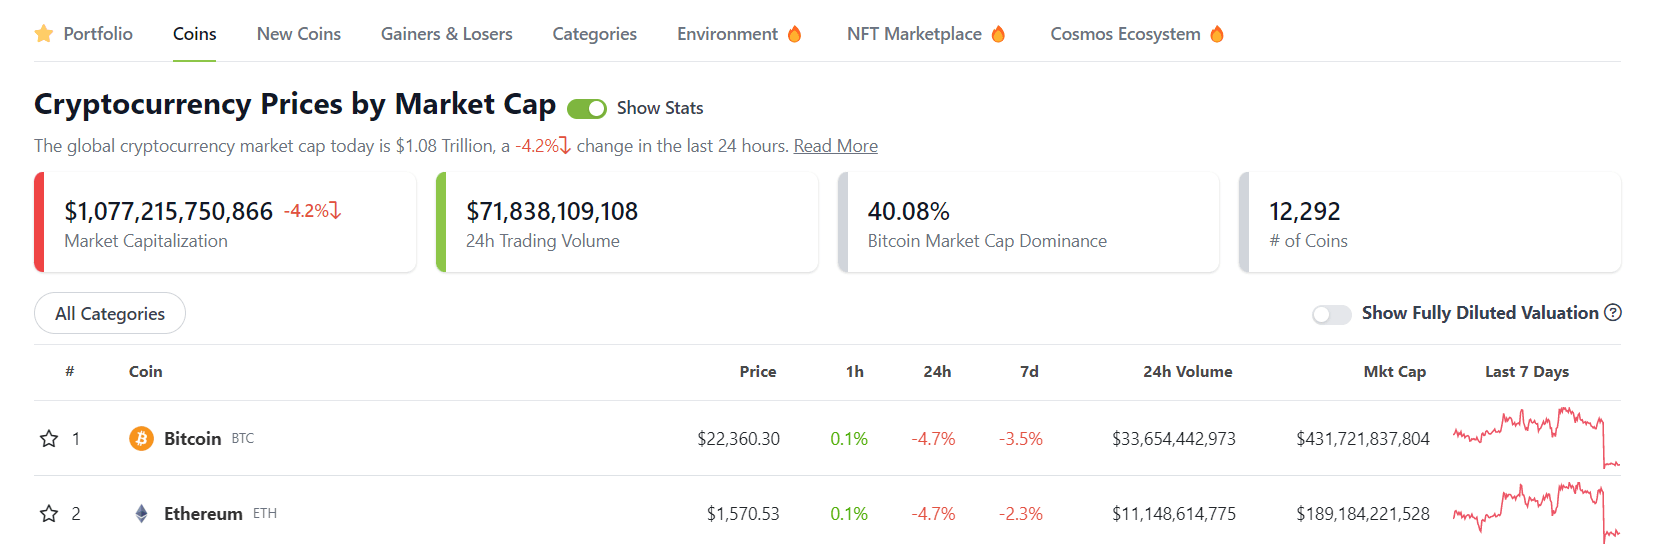The image size is (1664, 548).
Task: Sort the table by 24h Volume column
Action: 1187,372
